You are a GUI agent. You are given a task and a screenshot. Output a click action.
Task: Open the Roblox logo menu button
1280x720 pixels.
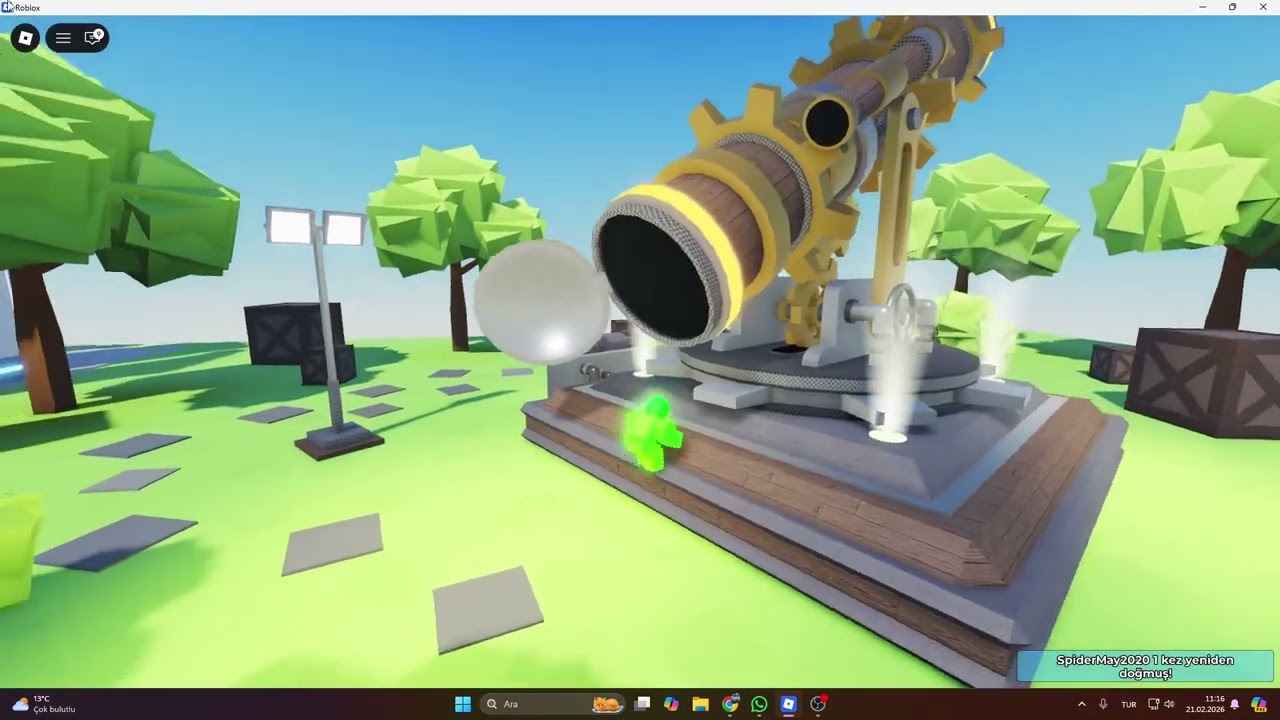[26, 39]
